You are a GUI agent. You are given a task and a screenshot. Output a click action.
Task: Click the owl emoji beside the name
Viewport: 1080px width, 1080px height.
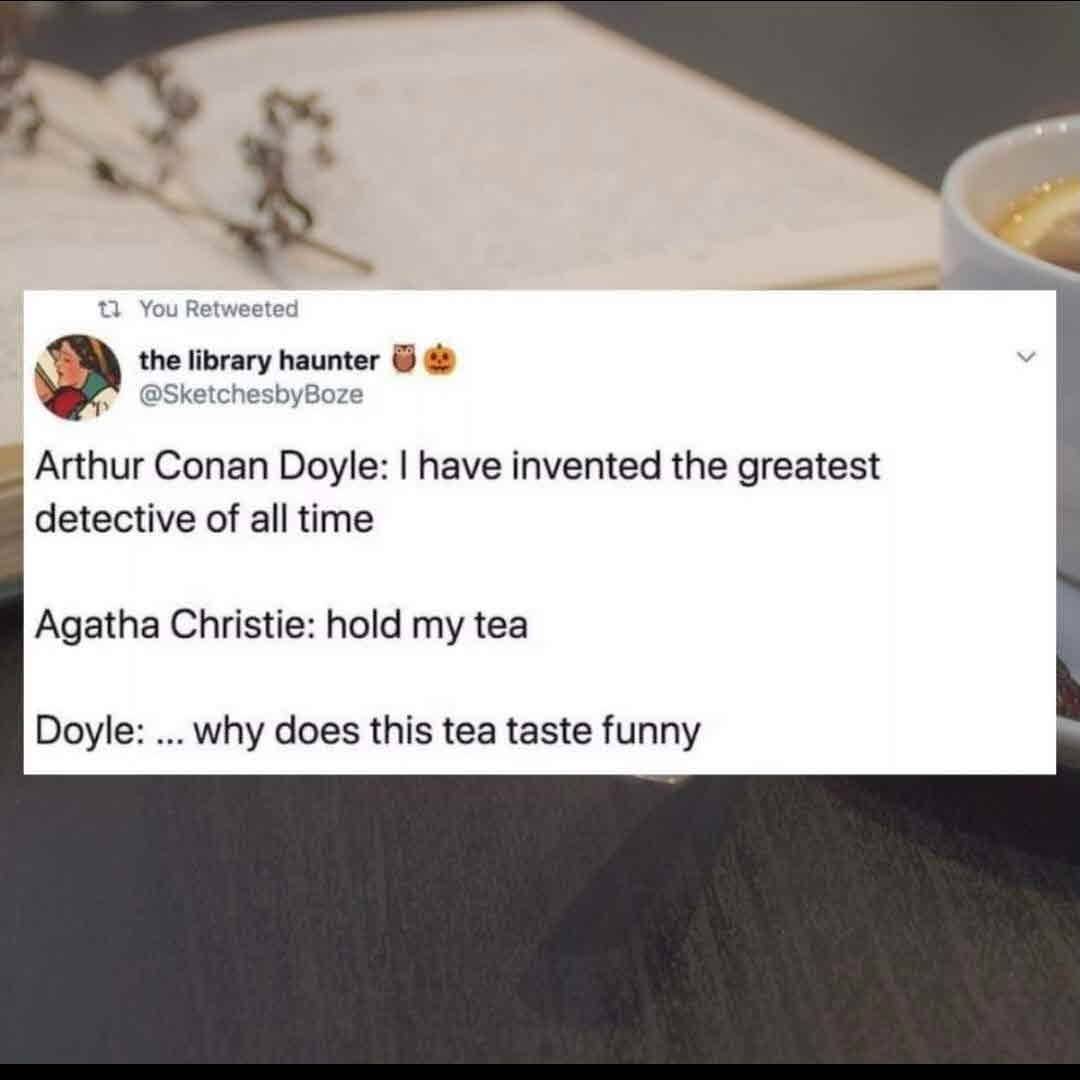(404, 360)
